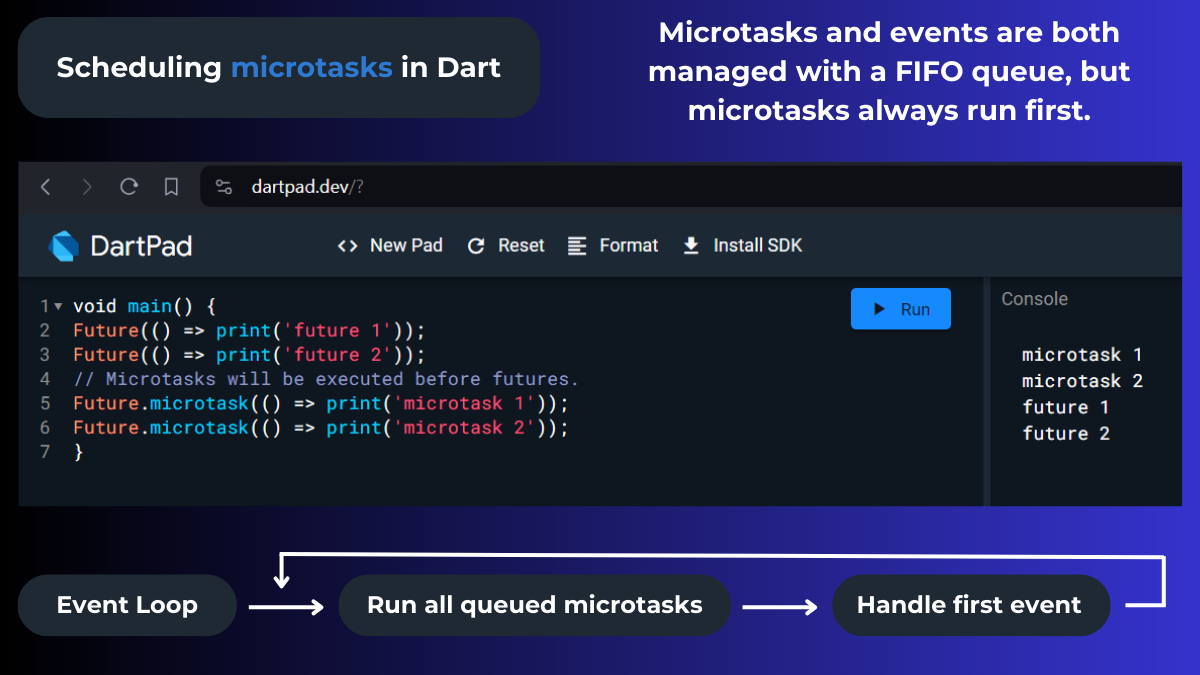Select the Console panel header
The image size is (1200, 675).
pyautogui.click(x=1034, y=298)
